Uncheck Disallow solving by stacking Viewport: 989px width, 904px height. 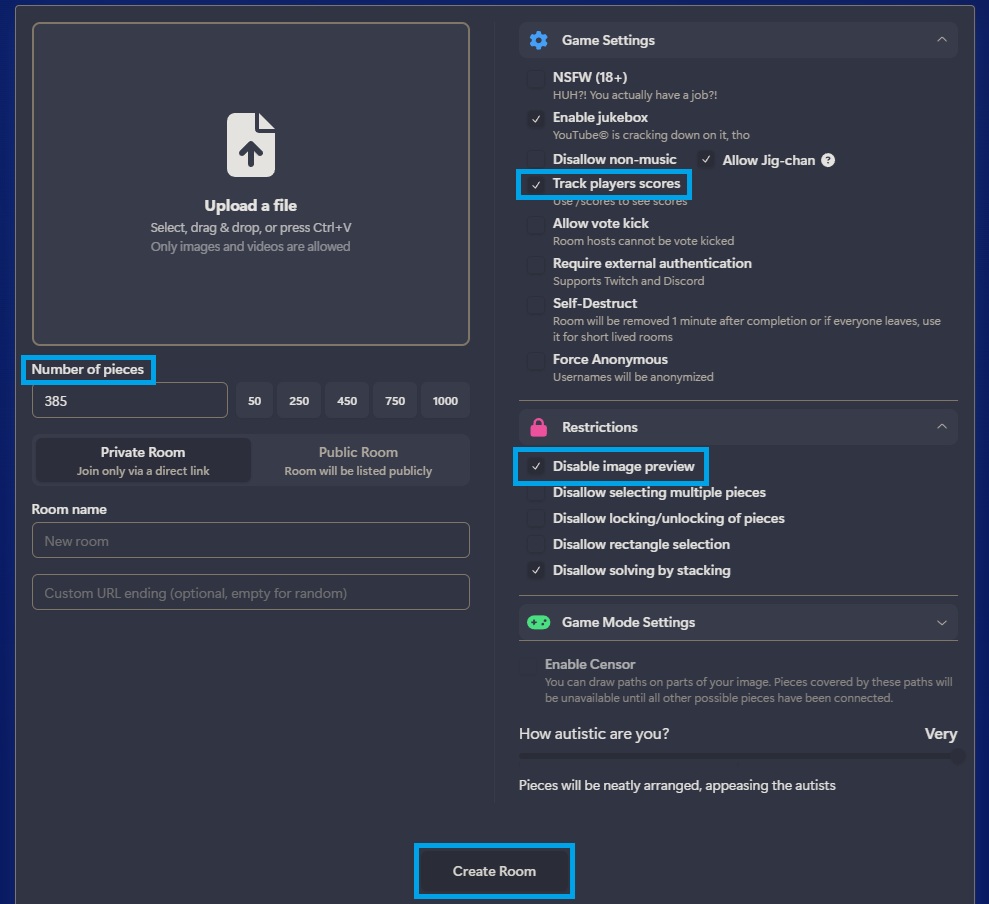pyautogui.click(x=536, y=570)
